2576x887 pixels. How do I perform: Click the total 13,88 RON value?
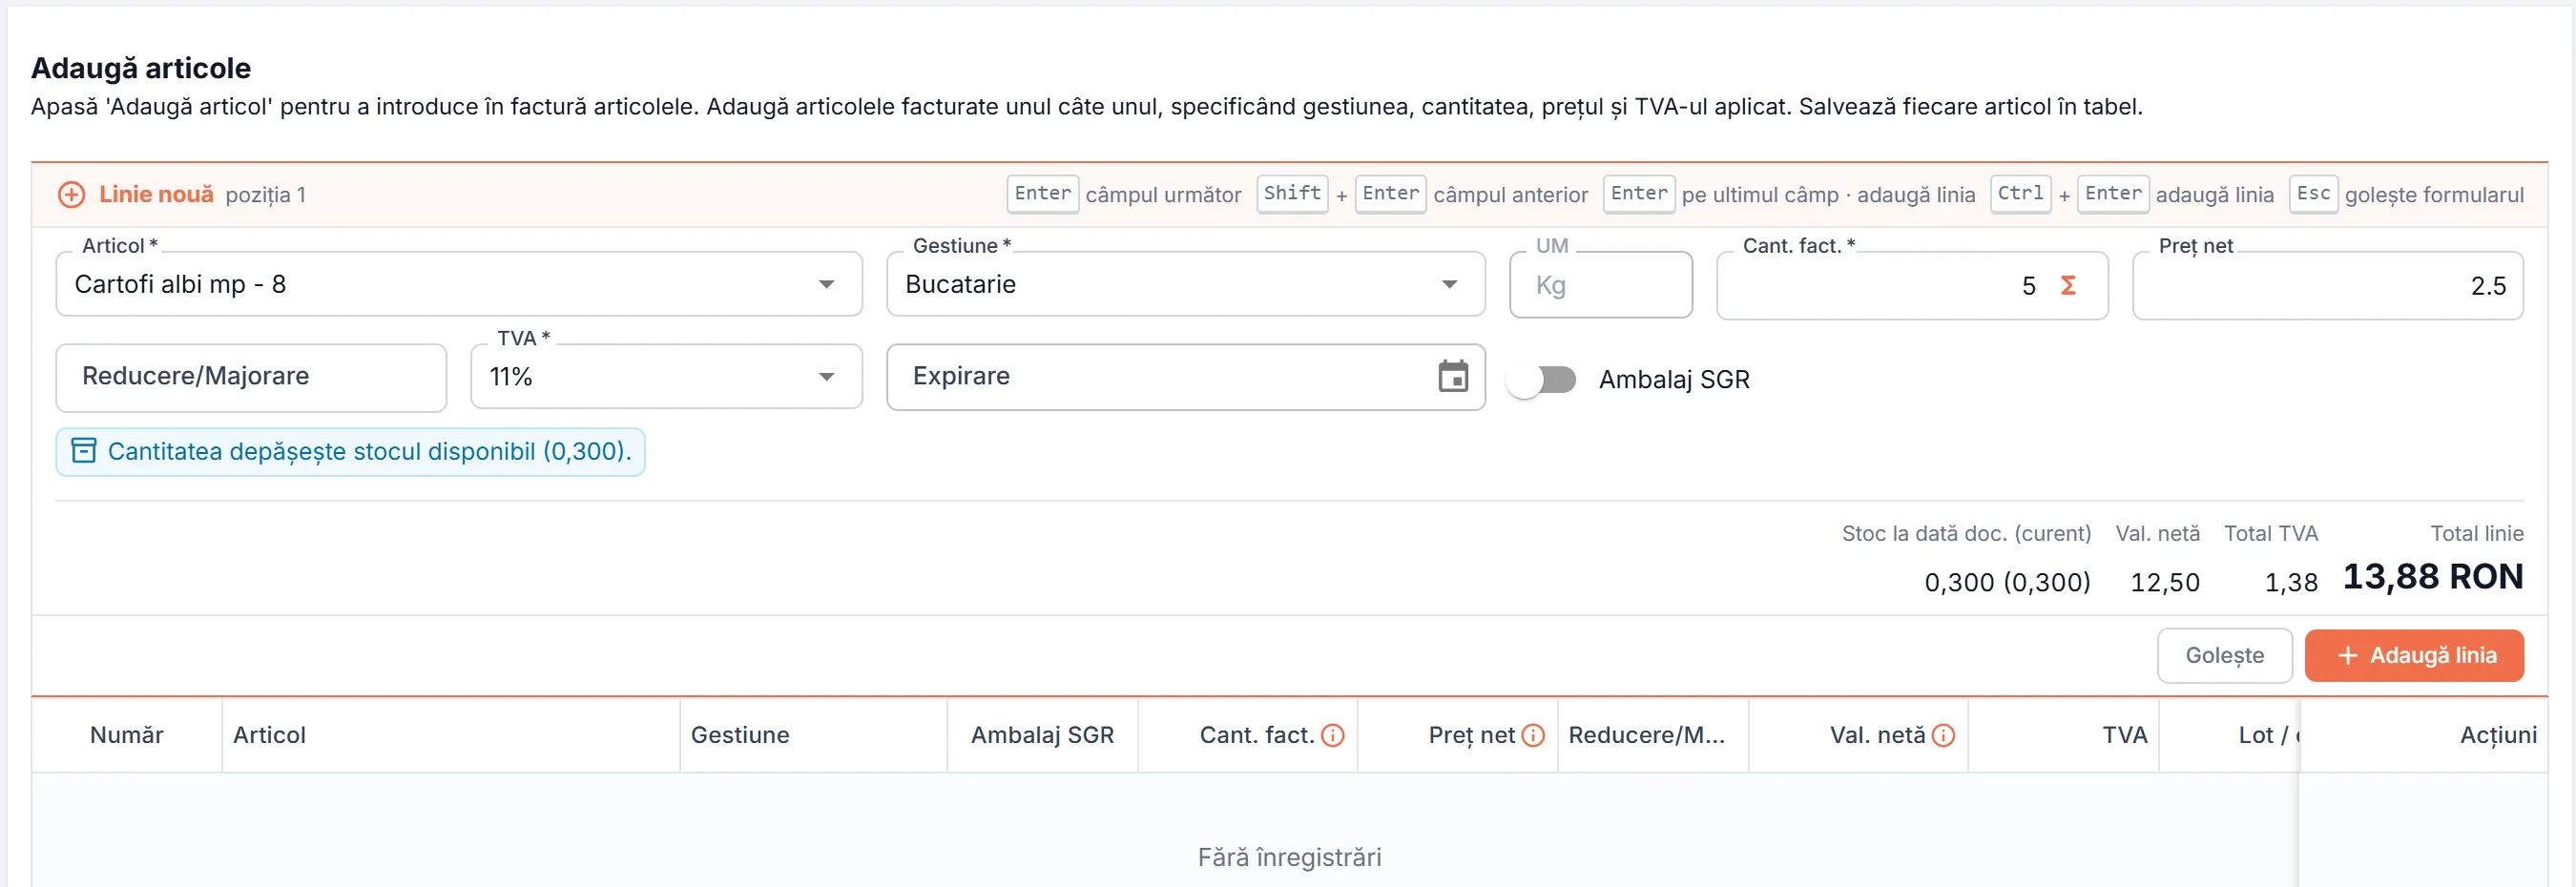click(x=2432, y=577)
